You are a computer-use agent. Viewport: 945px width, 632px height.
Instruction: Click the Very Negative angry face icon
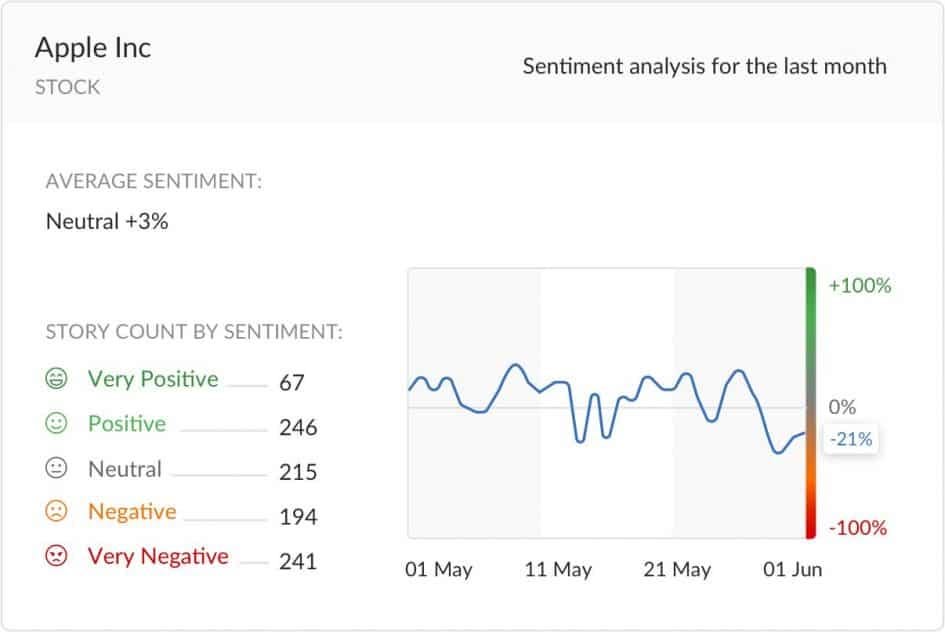tap(56, 555)
